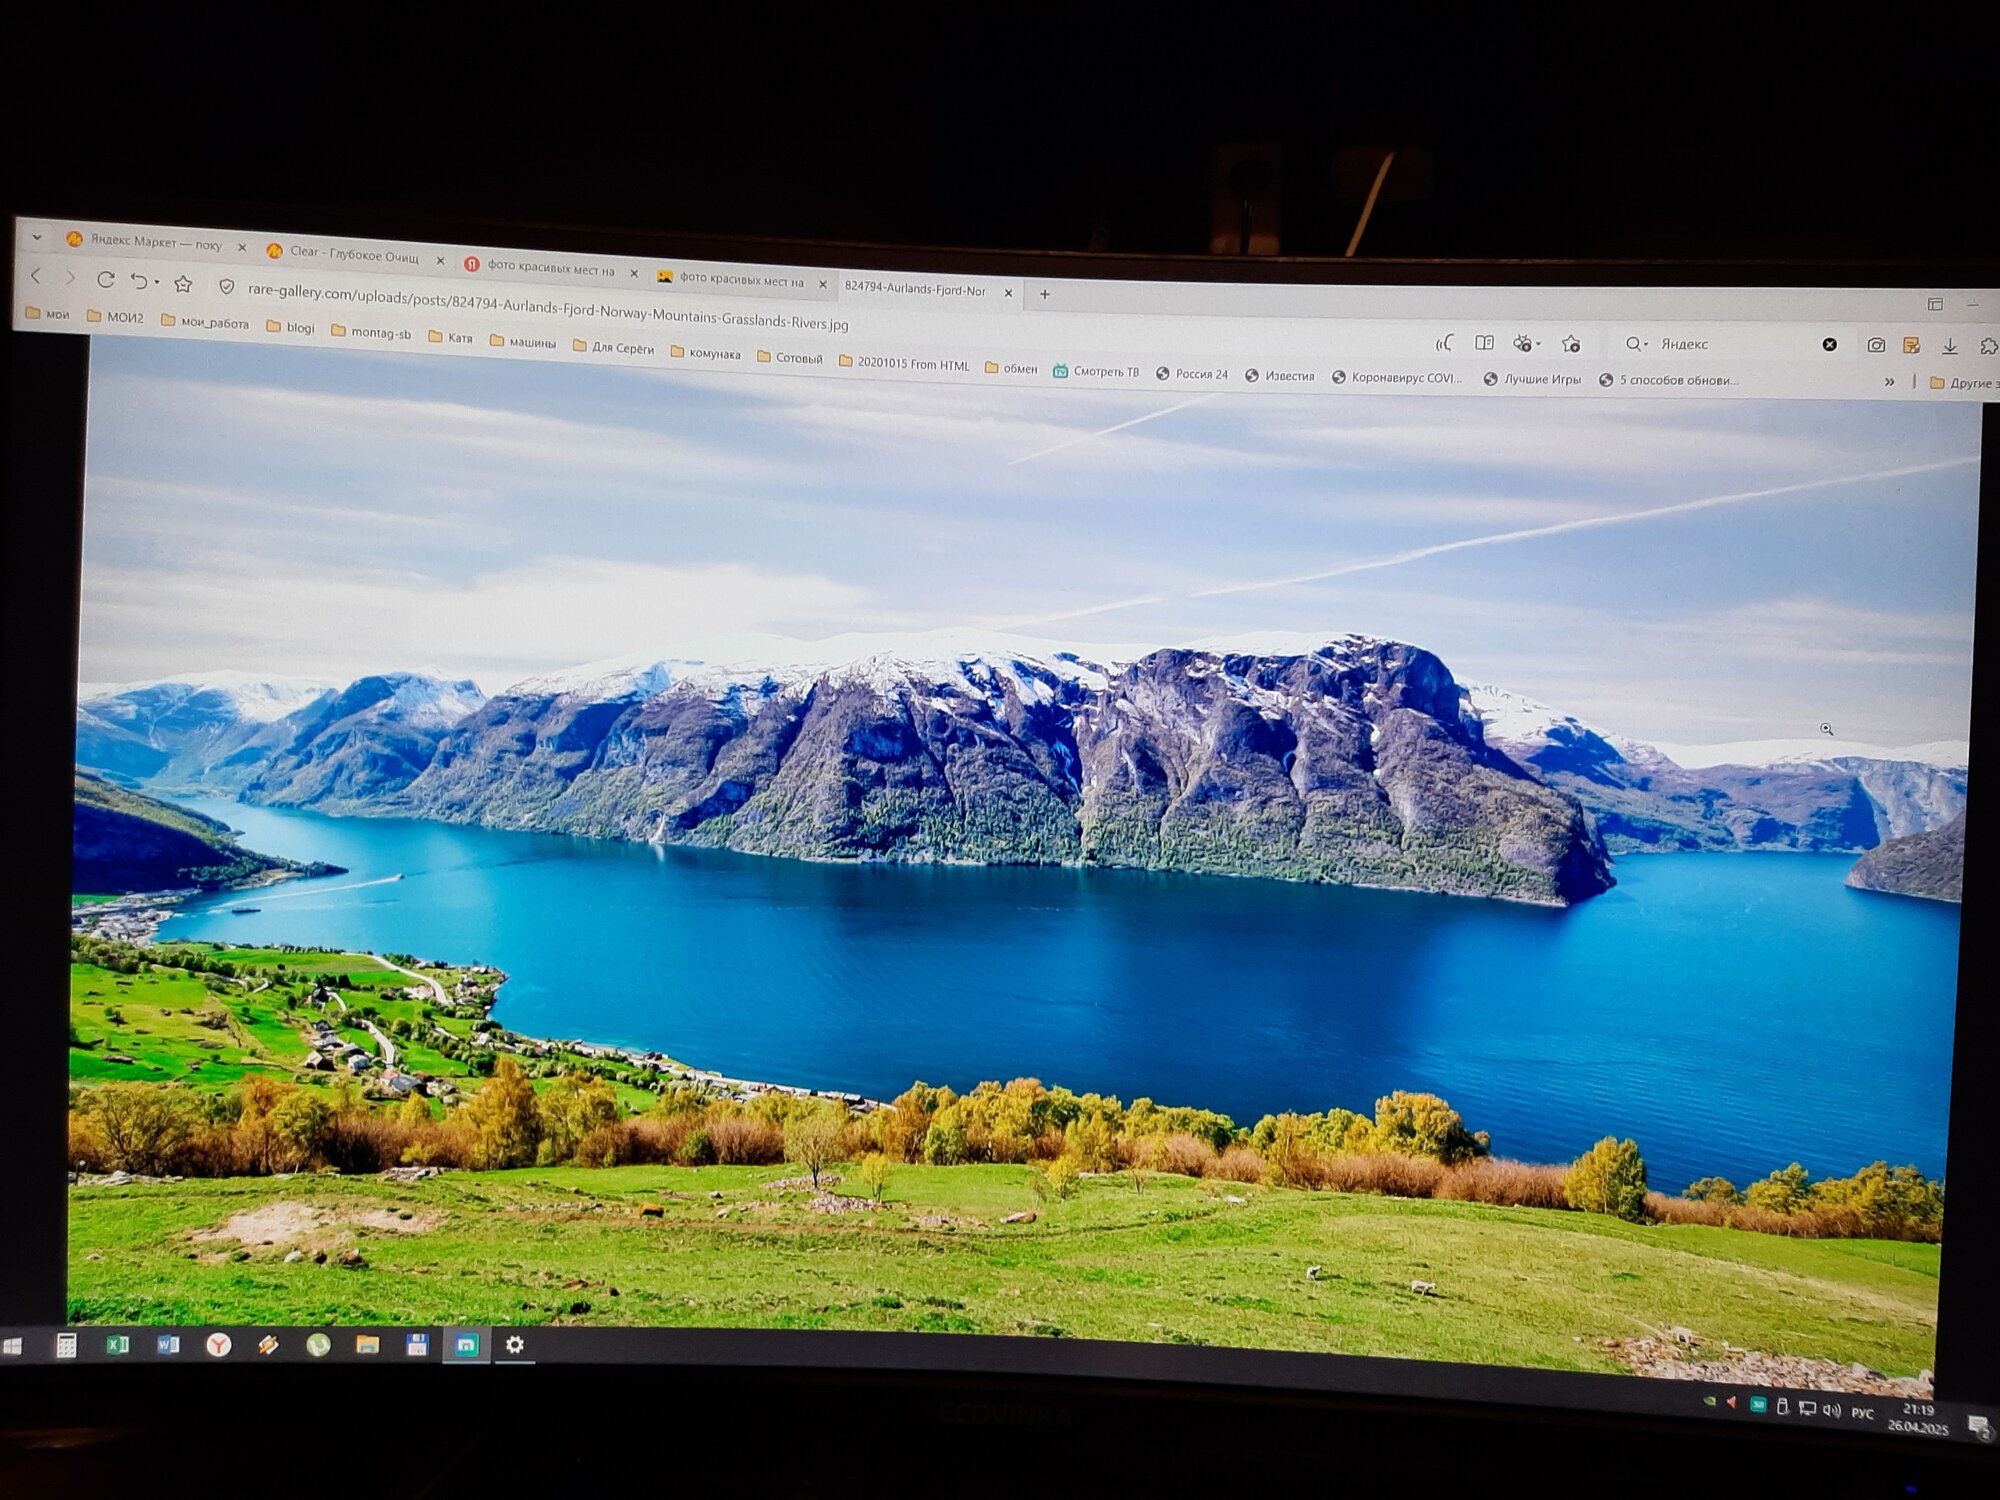2000x1500 pixels.
Task: Open the мои_работа bookmarks folder
Action: tap(205, 322)
